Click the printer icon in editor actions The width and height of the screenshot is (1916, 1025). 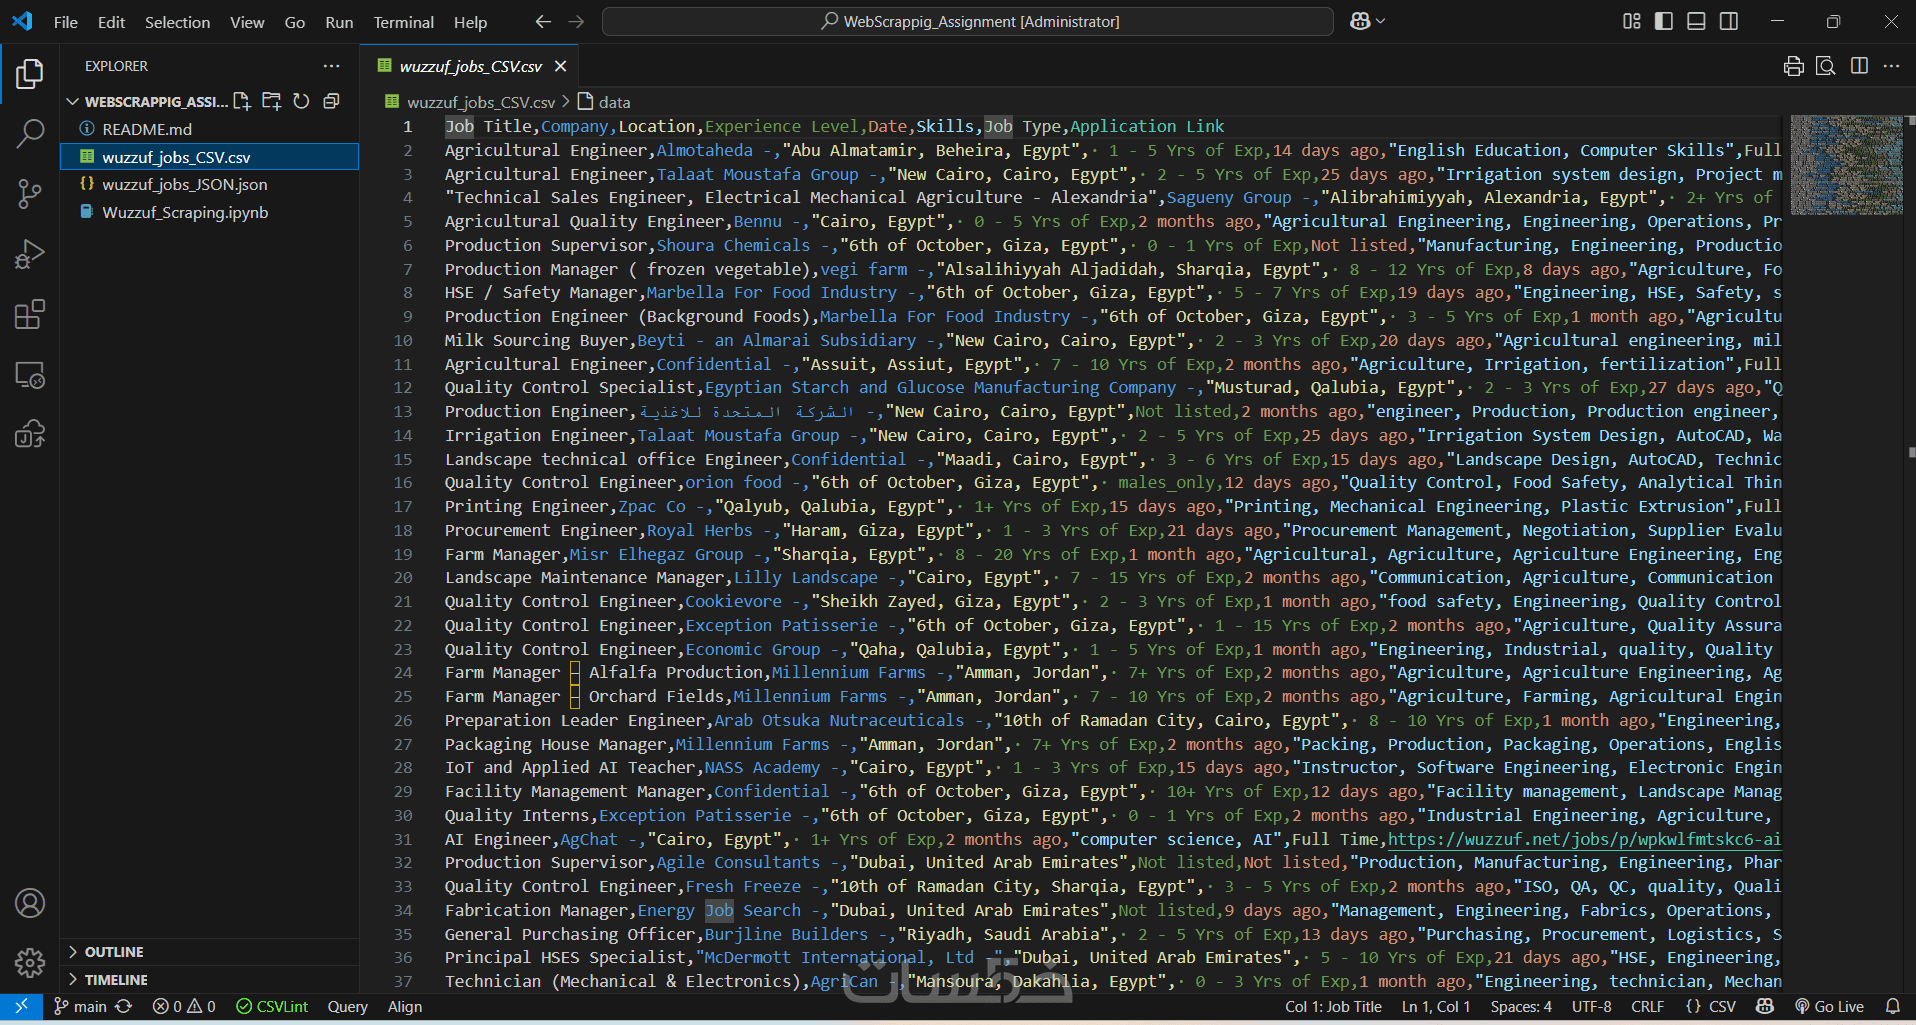click(x=1793, y=66)
